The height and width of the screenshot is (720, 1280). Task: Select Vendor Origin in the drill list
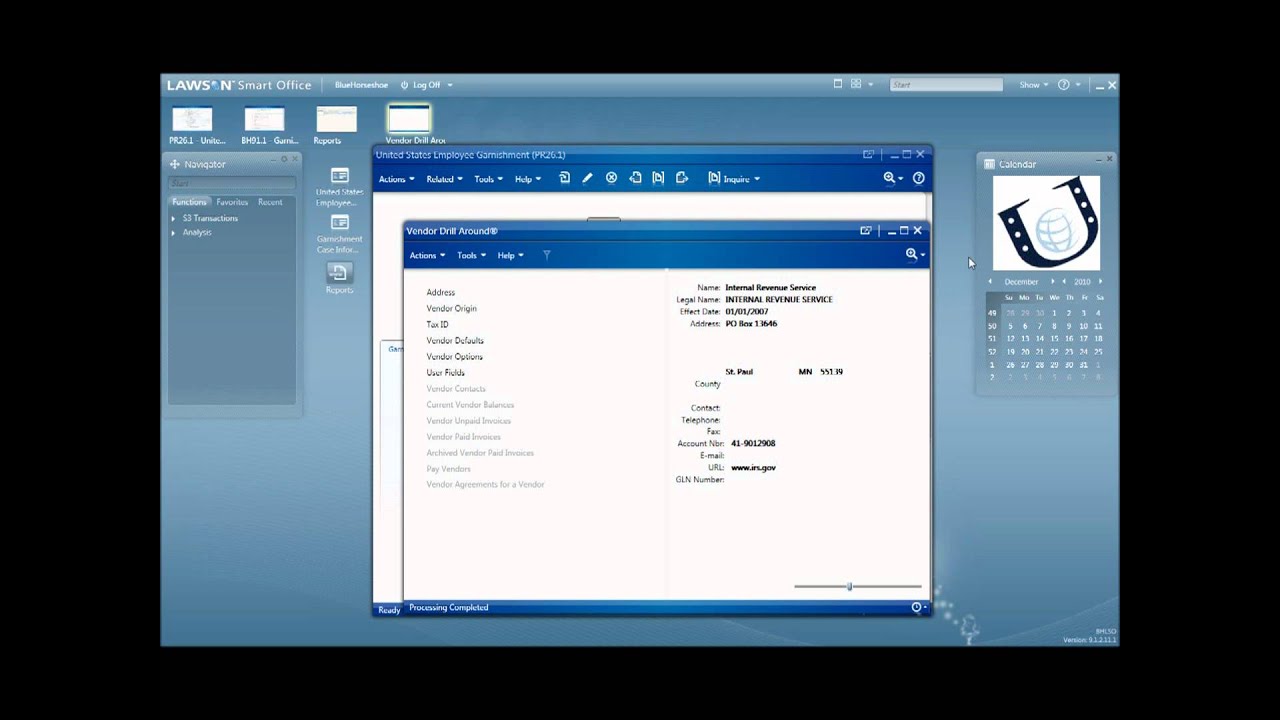pos(451,308)
